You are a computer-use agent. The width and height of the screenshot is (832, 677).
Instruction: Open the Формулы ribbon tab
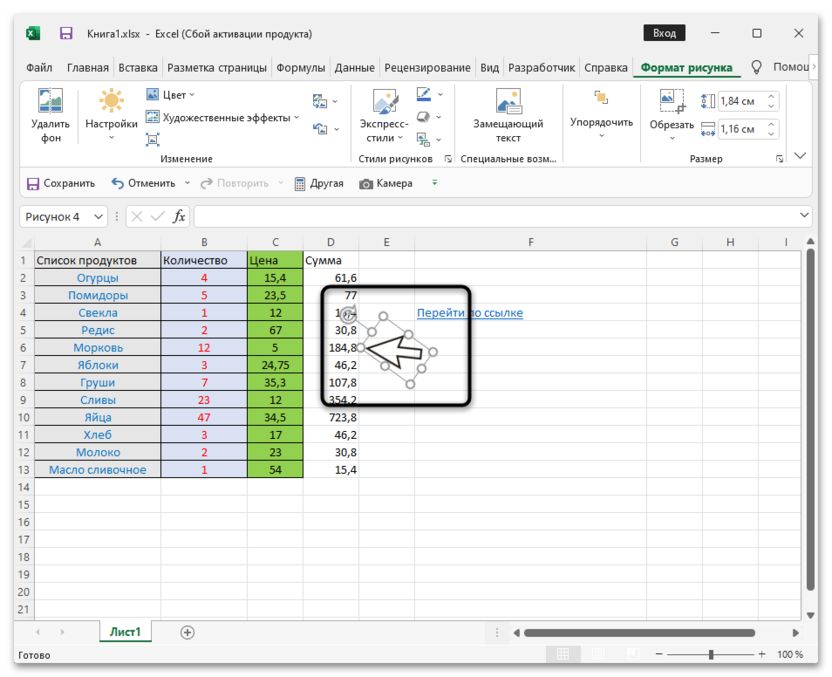pos(300,68)
